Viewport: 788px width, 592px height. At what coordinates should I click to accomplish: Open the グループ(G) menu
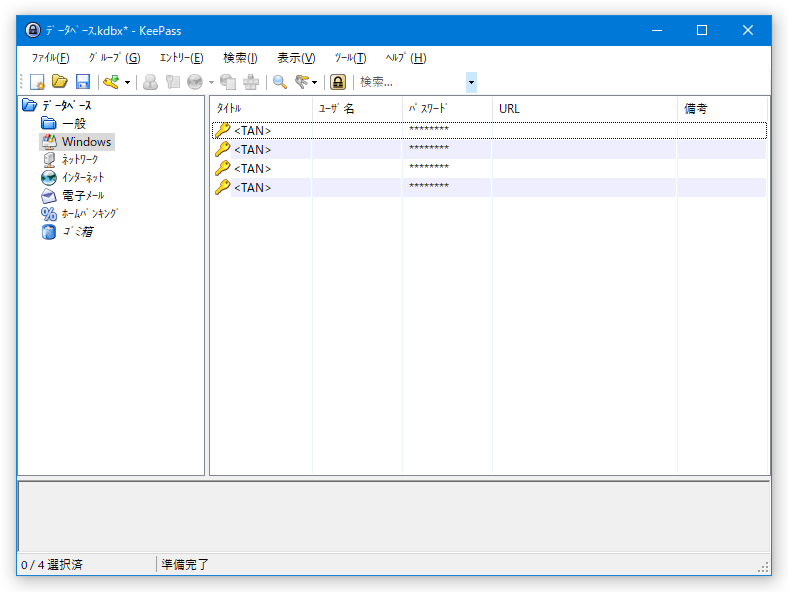[x=115, y=58]
